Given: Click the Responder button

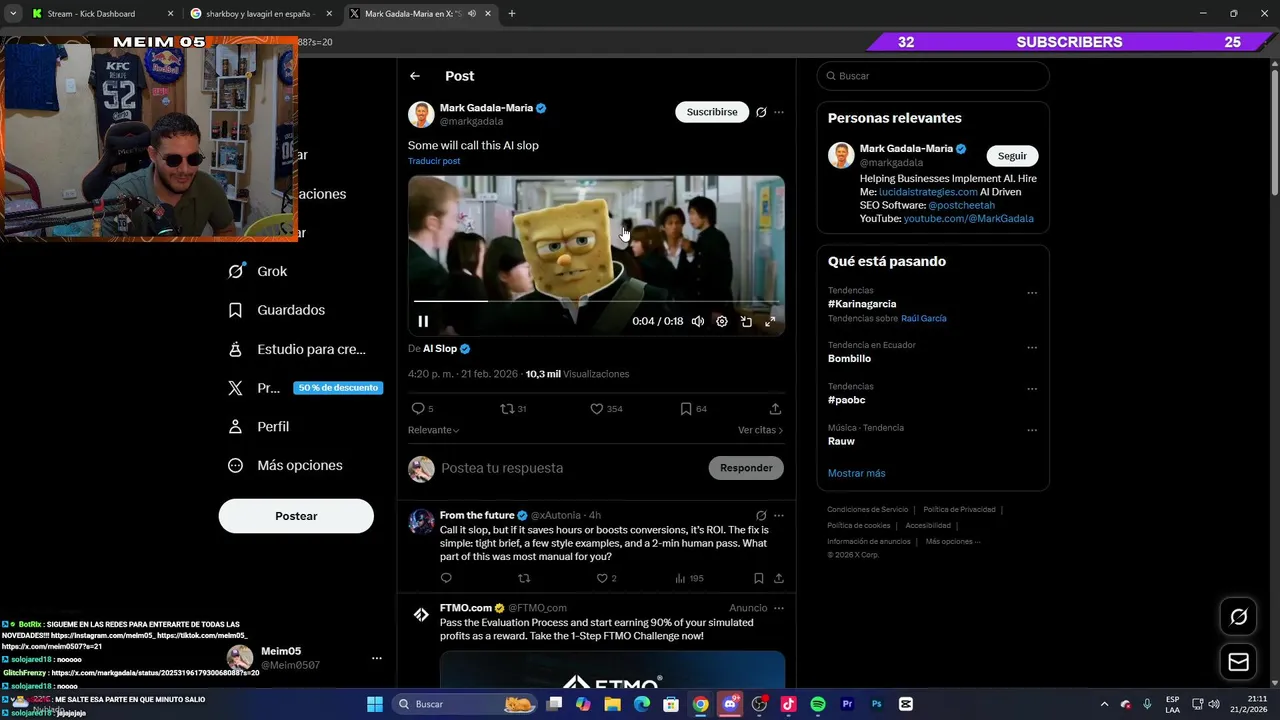Looking at the screenshot, I should point(746,468).
